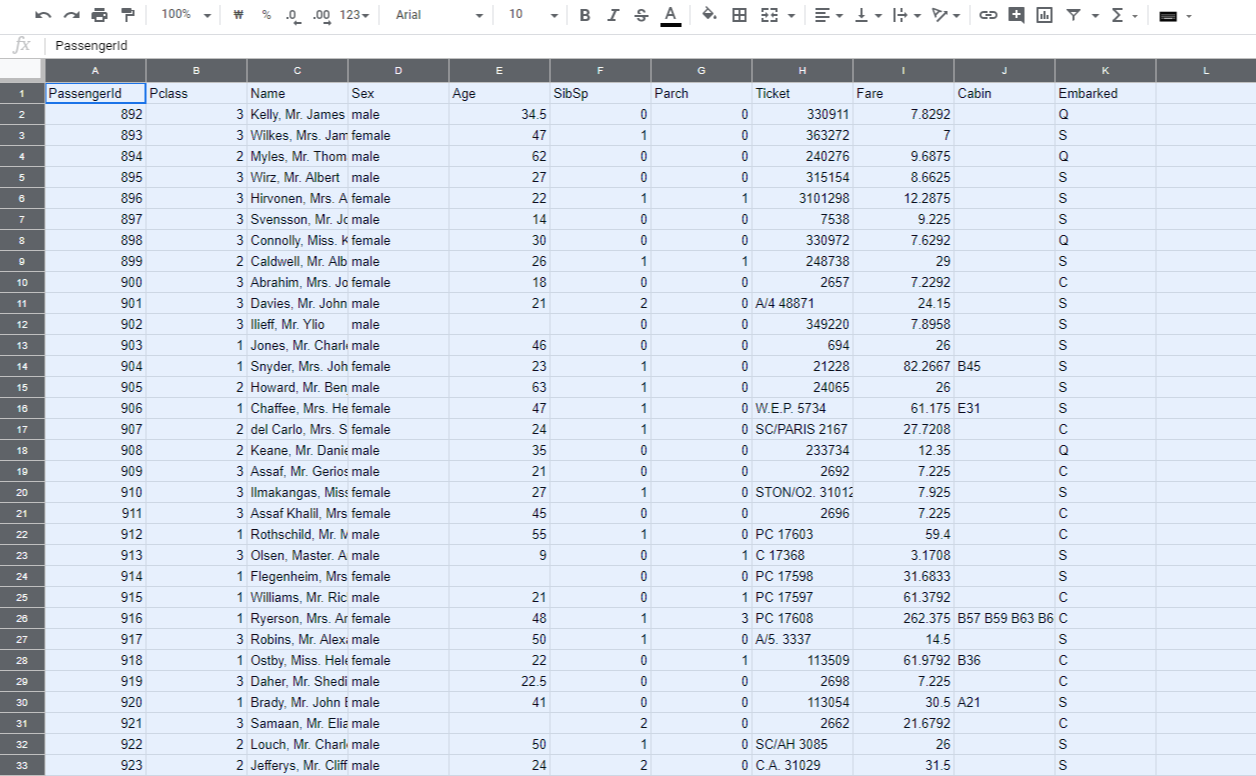Decrease decimal places
The width and height of the screenshot is (1256, 776).
click(293, 15)
